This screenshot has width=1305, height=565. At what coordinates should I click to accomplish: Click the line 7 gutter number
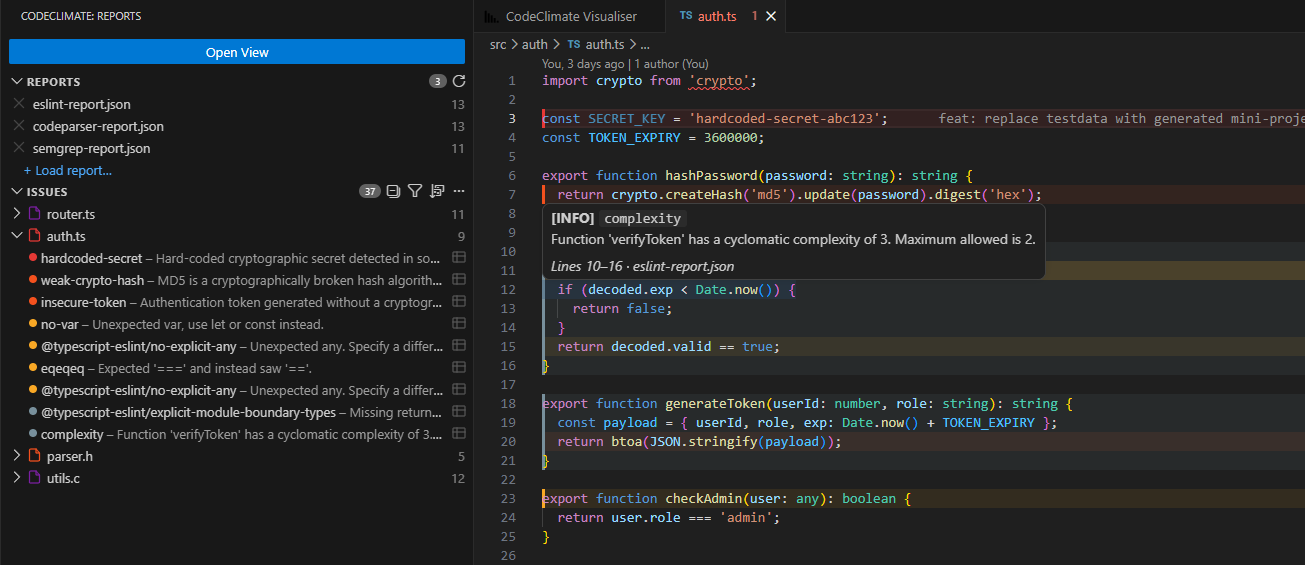click(512, 194)
